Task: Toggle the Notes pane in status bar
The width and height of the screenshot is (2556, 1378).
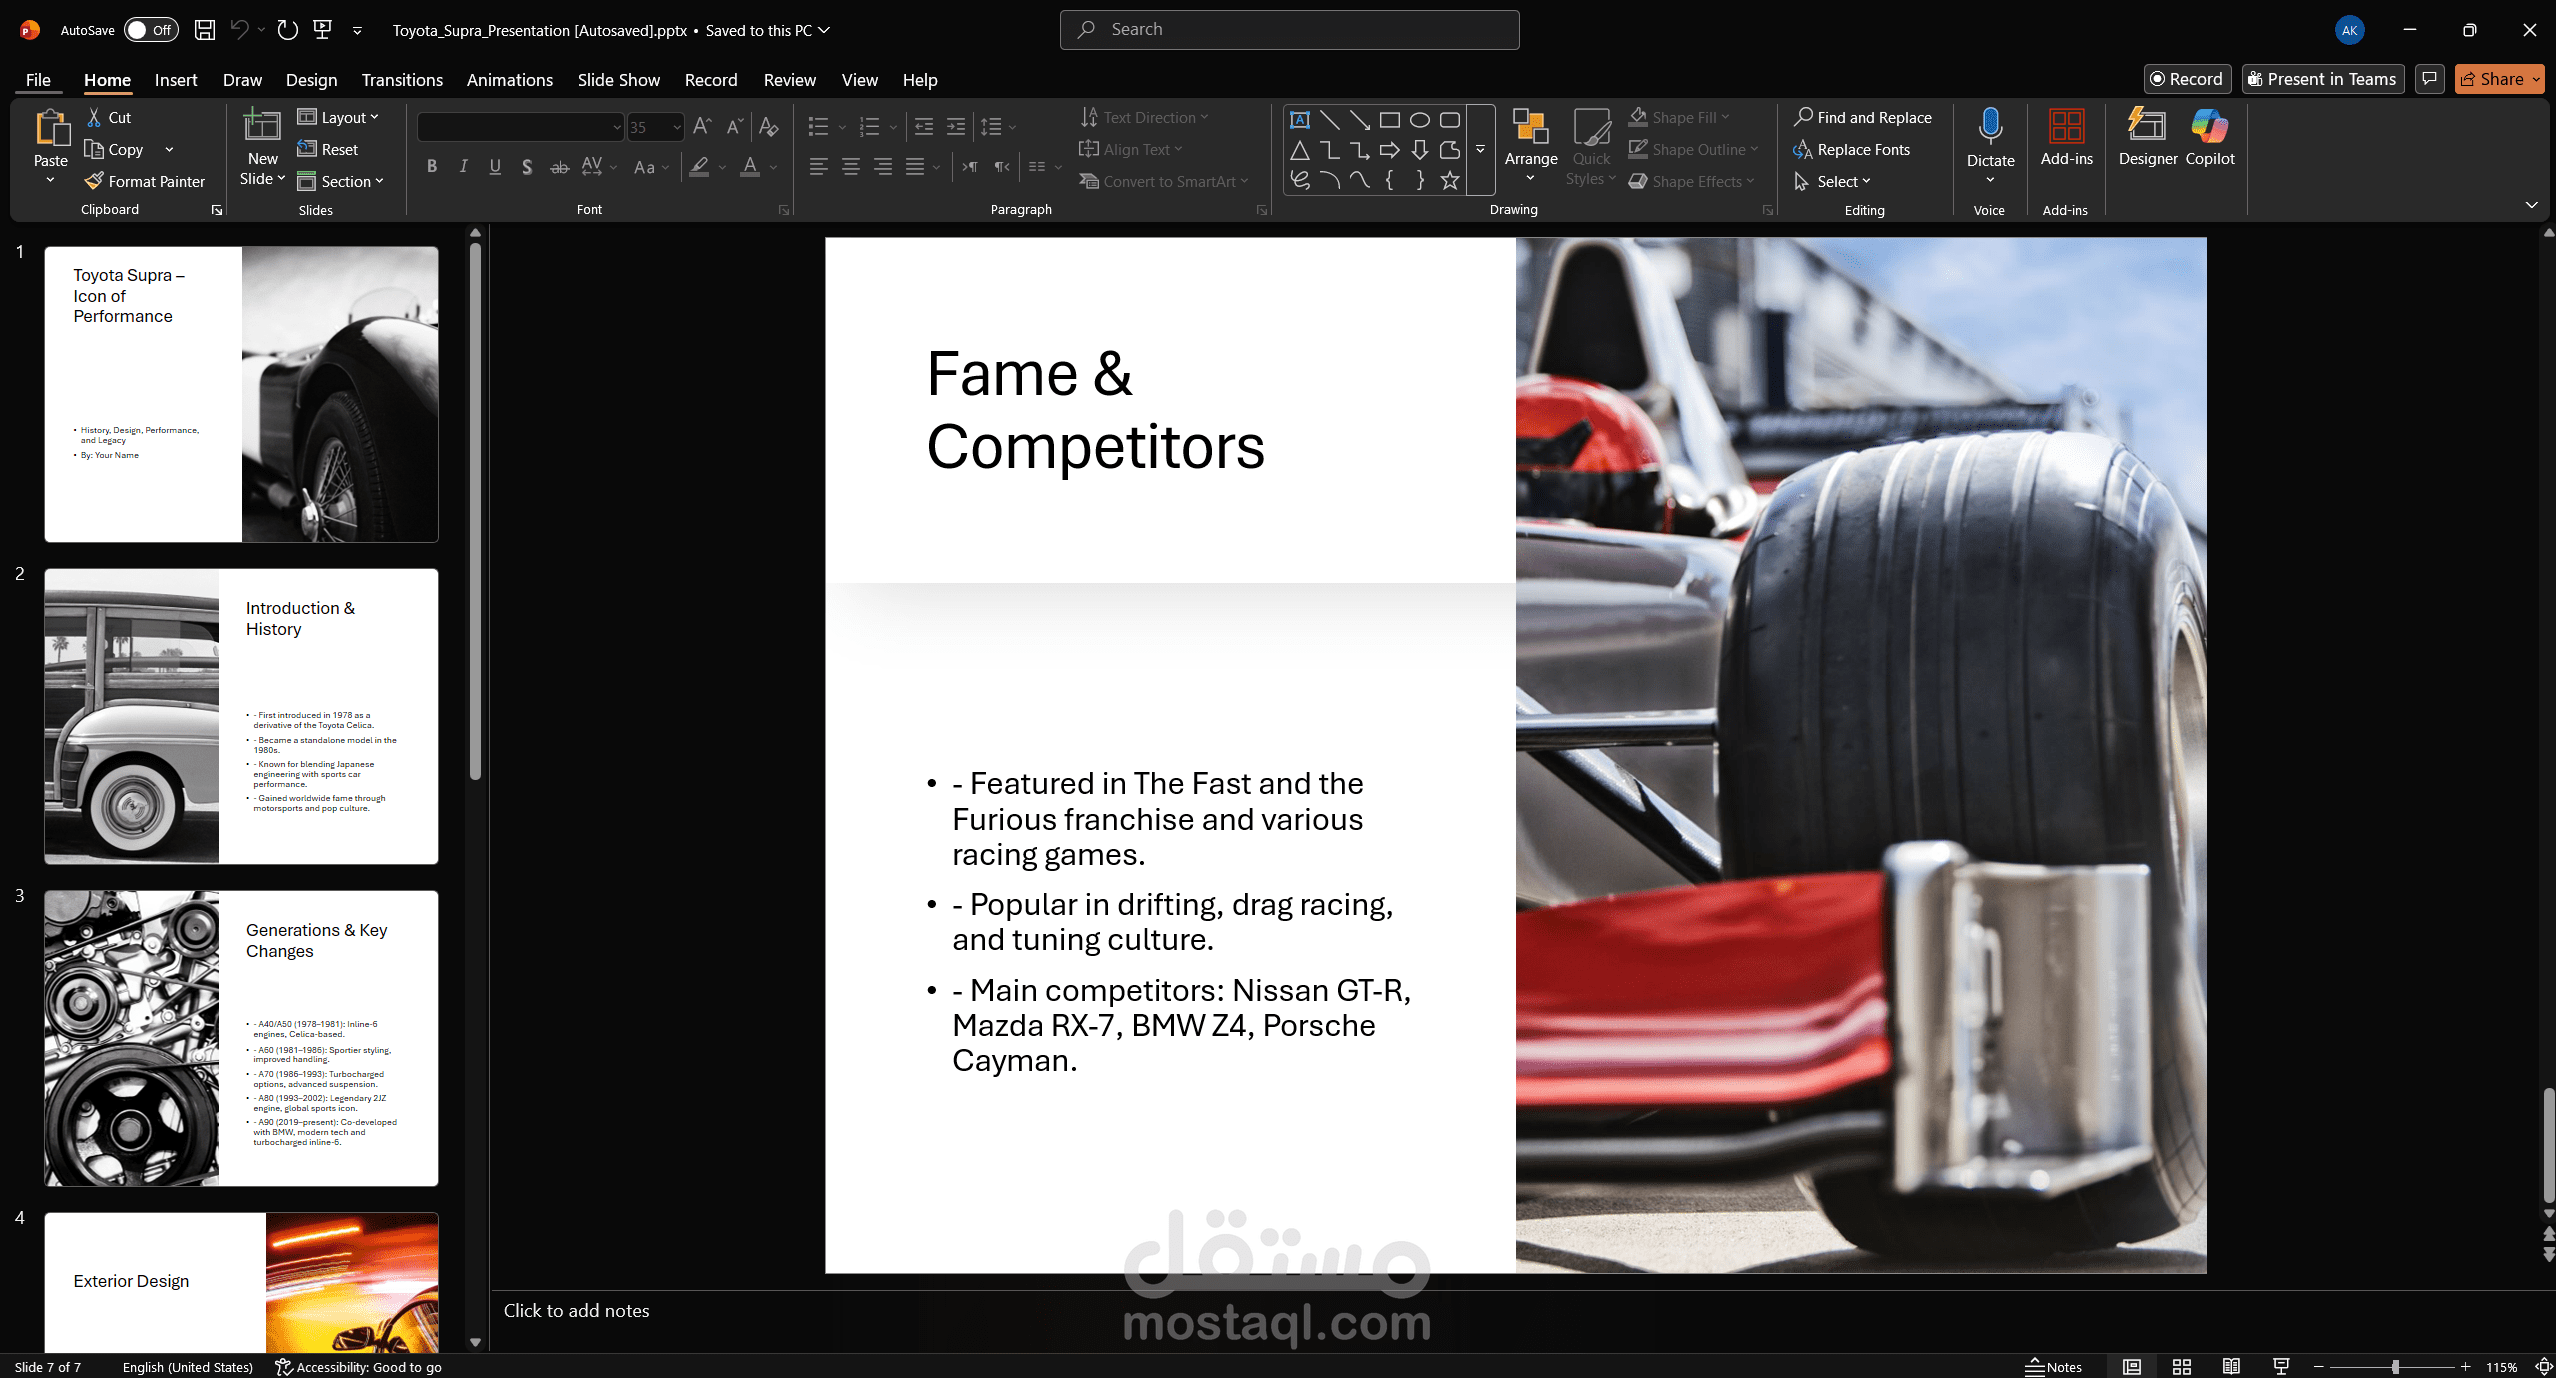Action: pos(2054,1367)
